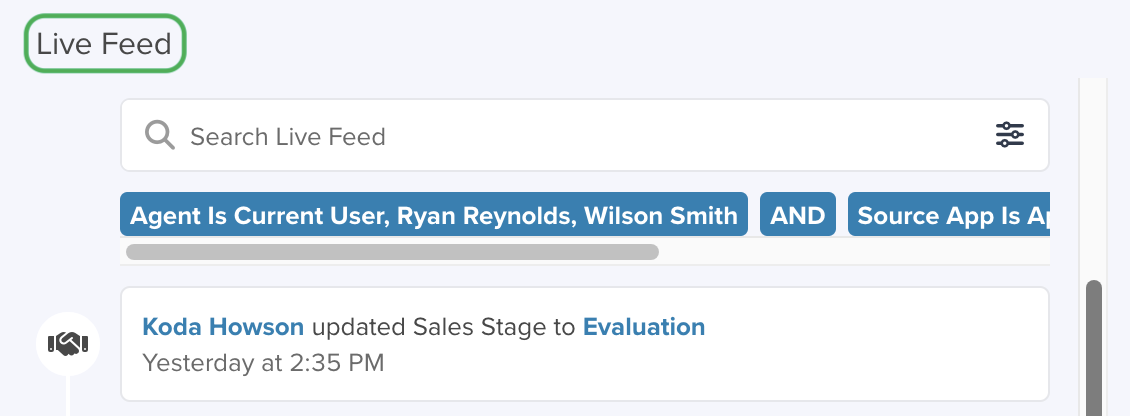The width and height of the screenshot is (1130, 416).
Task: Open the Evaluation sales stage link
Action: pyautogui.click(x=644, y=327)
